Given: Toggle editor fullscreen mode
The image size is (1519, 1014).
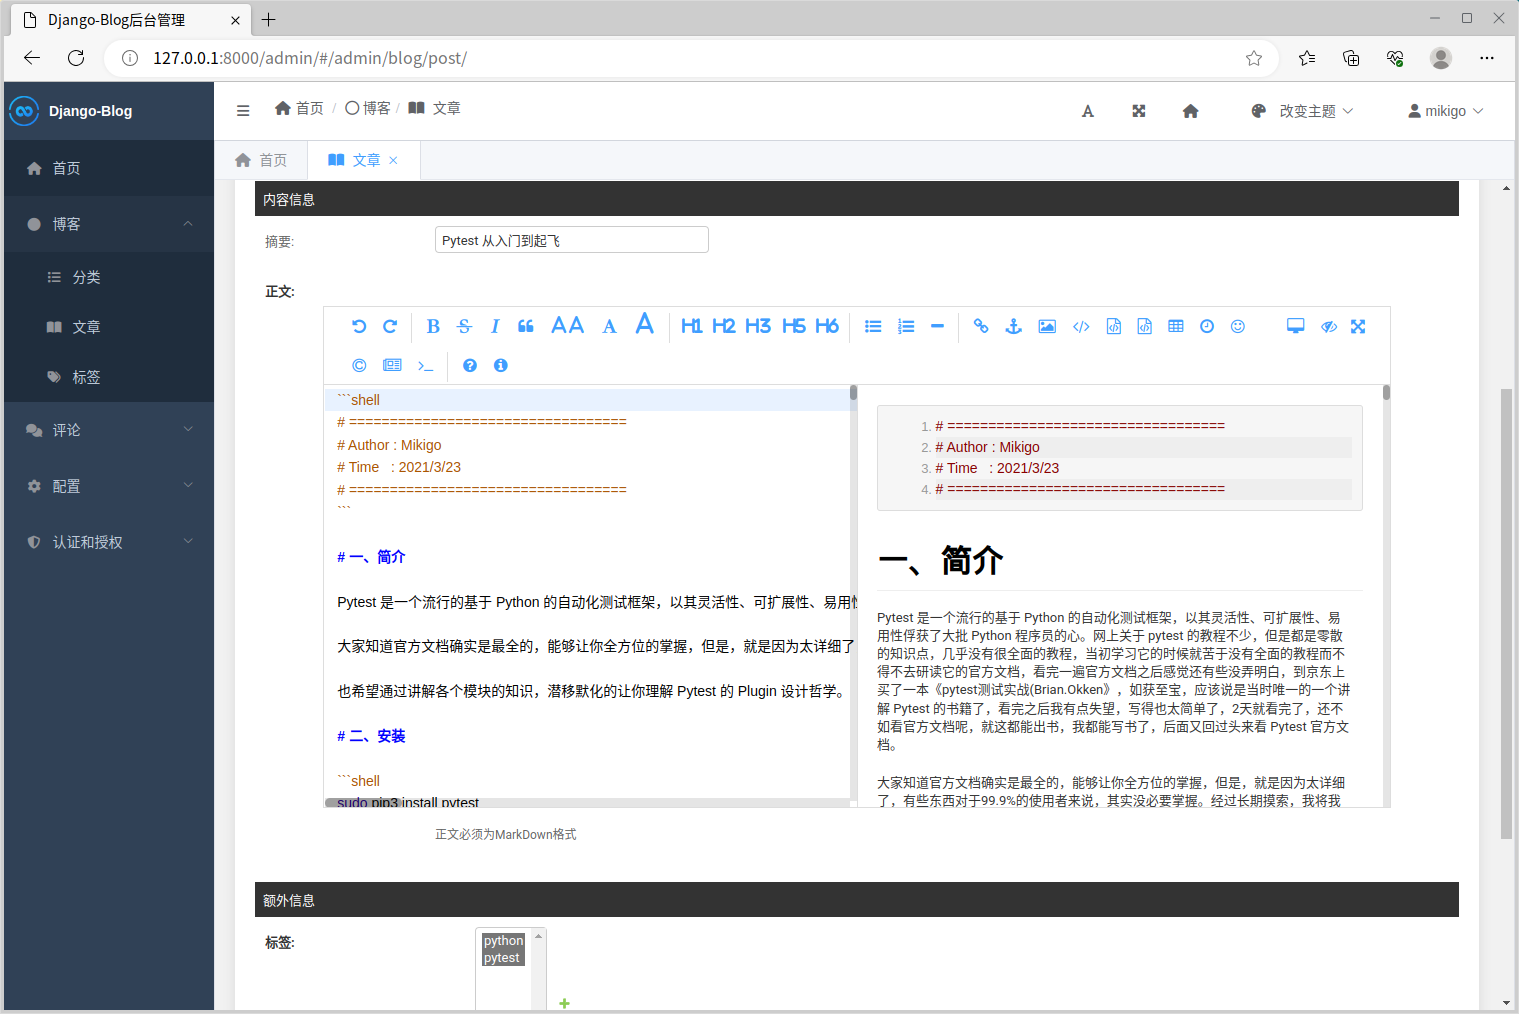Looking at the screenshot, I should [1358, 326].
